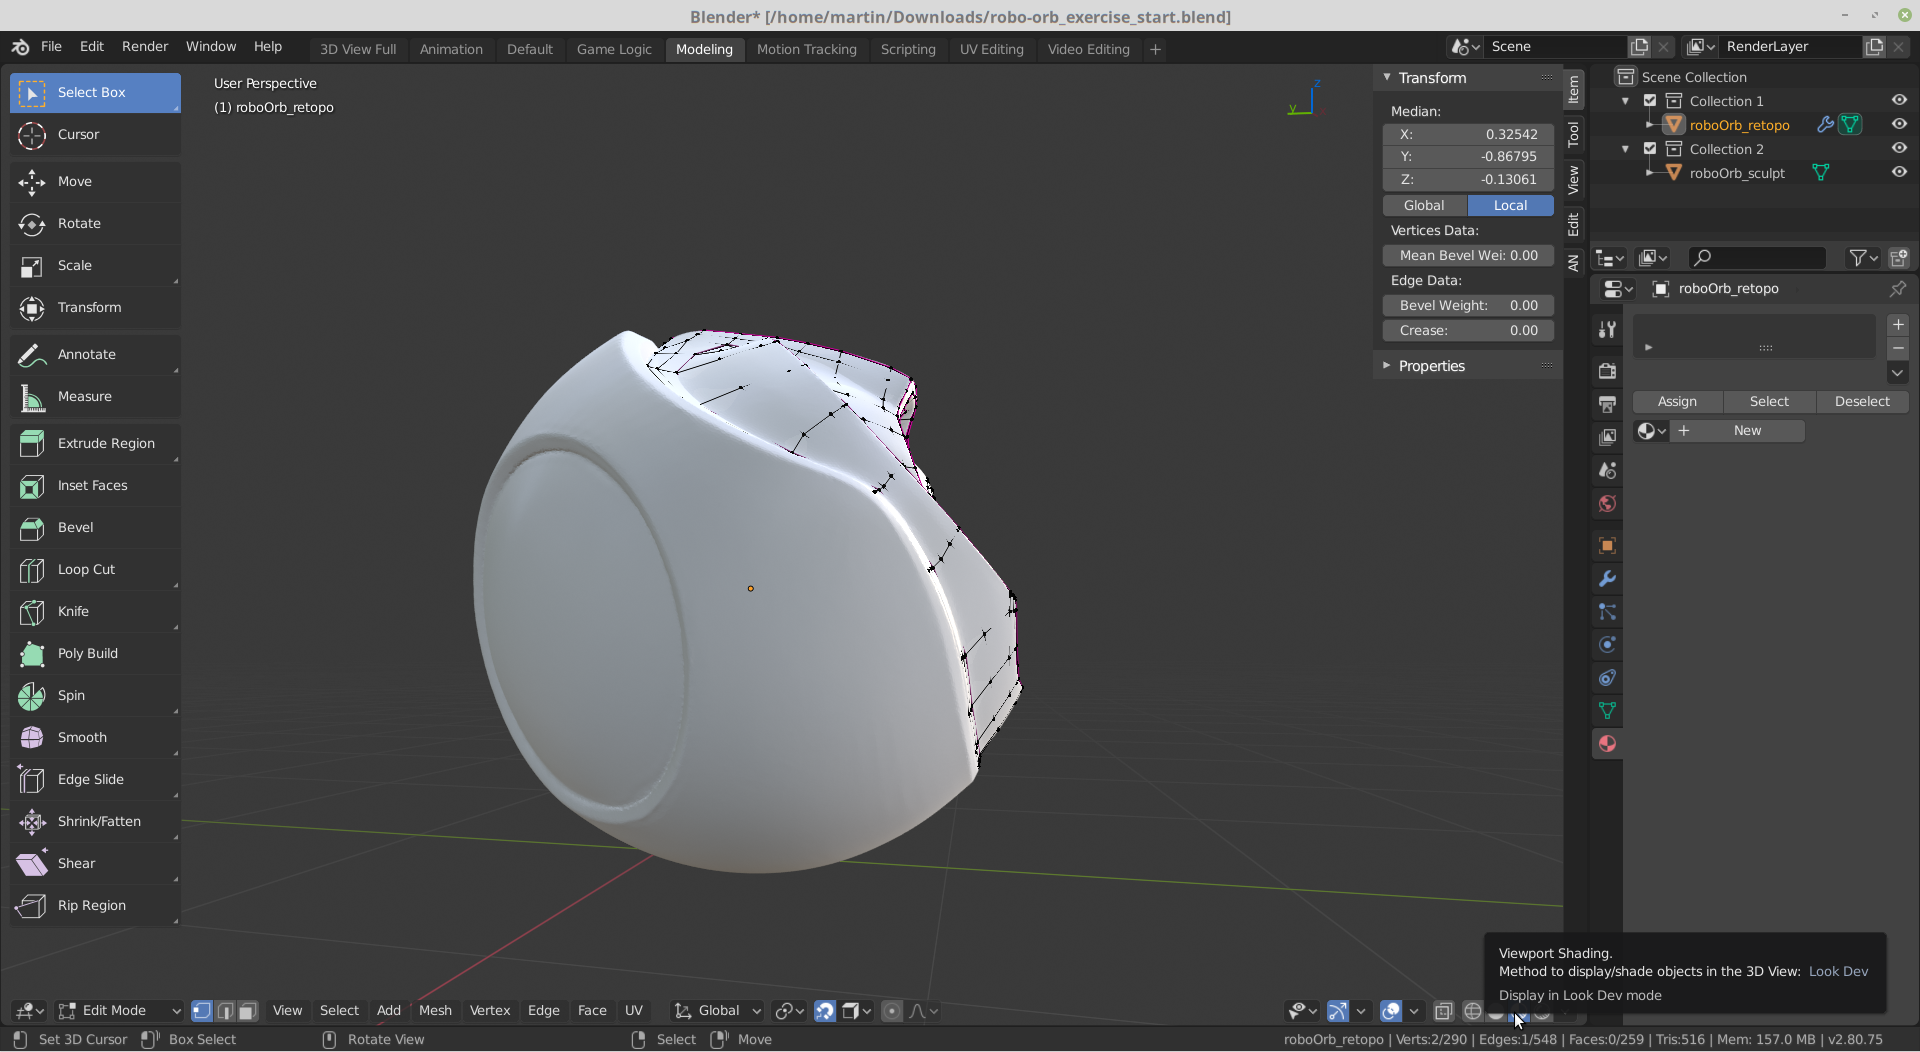Image resolution: width=1920 pixels, height=1052 pixels.
Task: Switch to UV Editing workspace
Action: click(x=991, y=49)
